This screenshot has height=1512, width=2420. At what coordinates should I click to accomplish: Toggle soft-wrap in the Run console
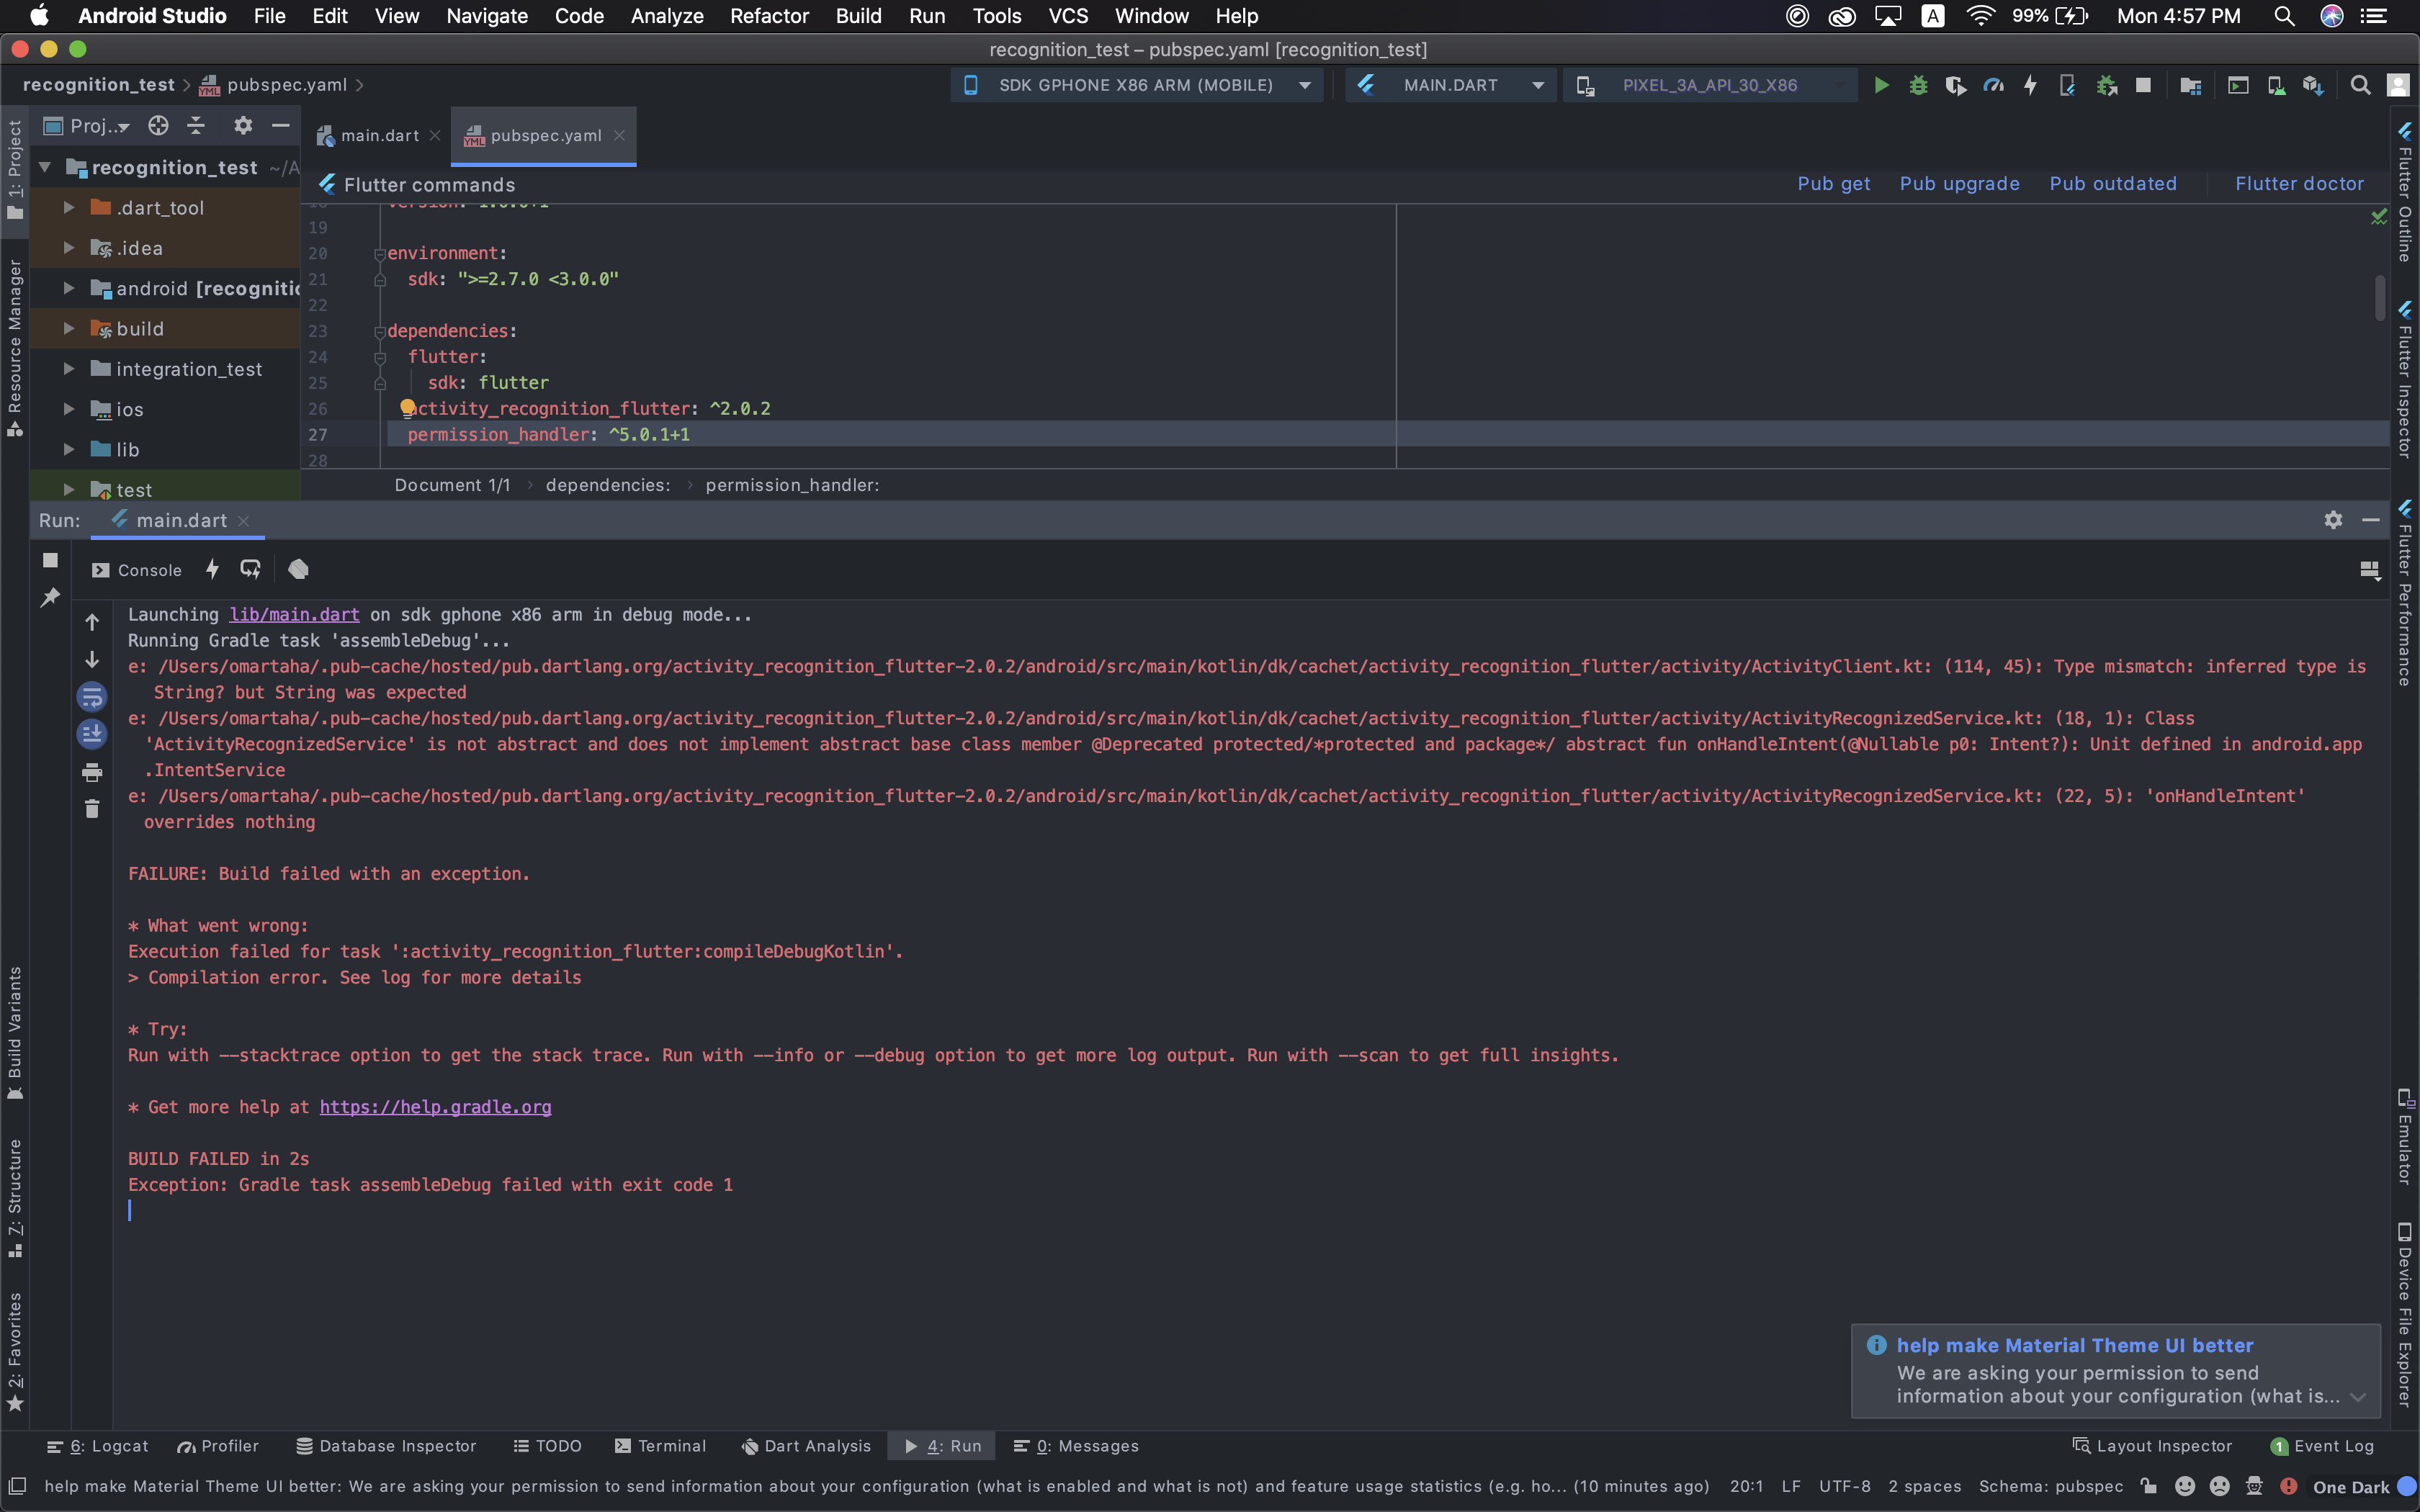point(92,698)
